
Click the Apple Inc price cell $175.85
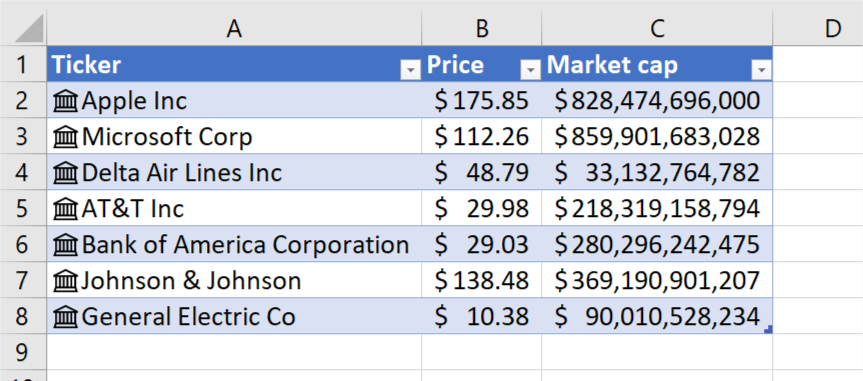click(x=482, y=101)
